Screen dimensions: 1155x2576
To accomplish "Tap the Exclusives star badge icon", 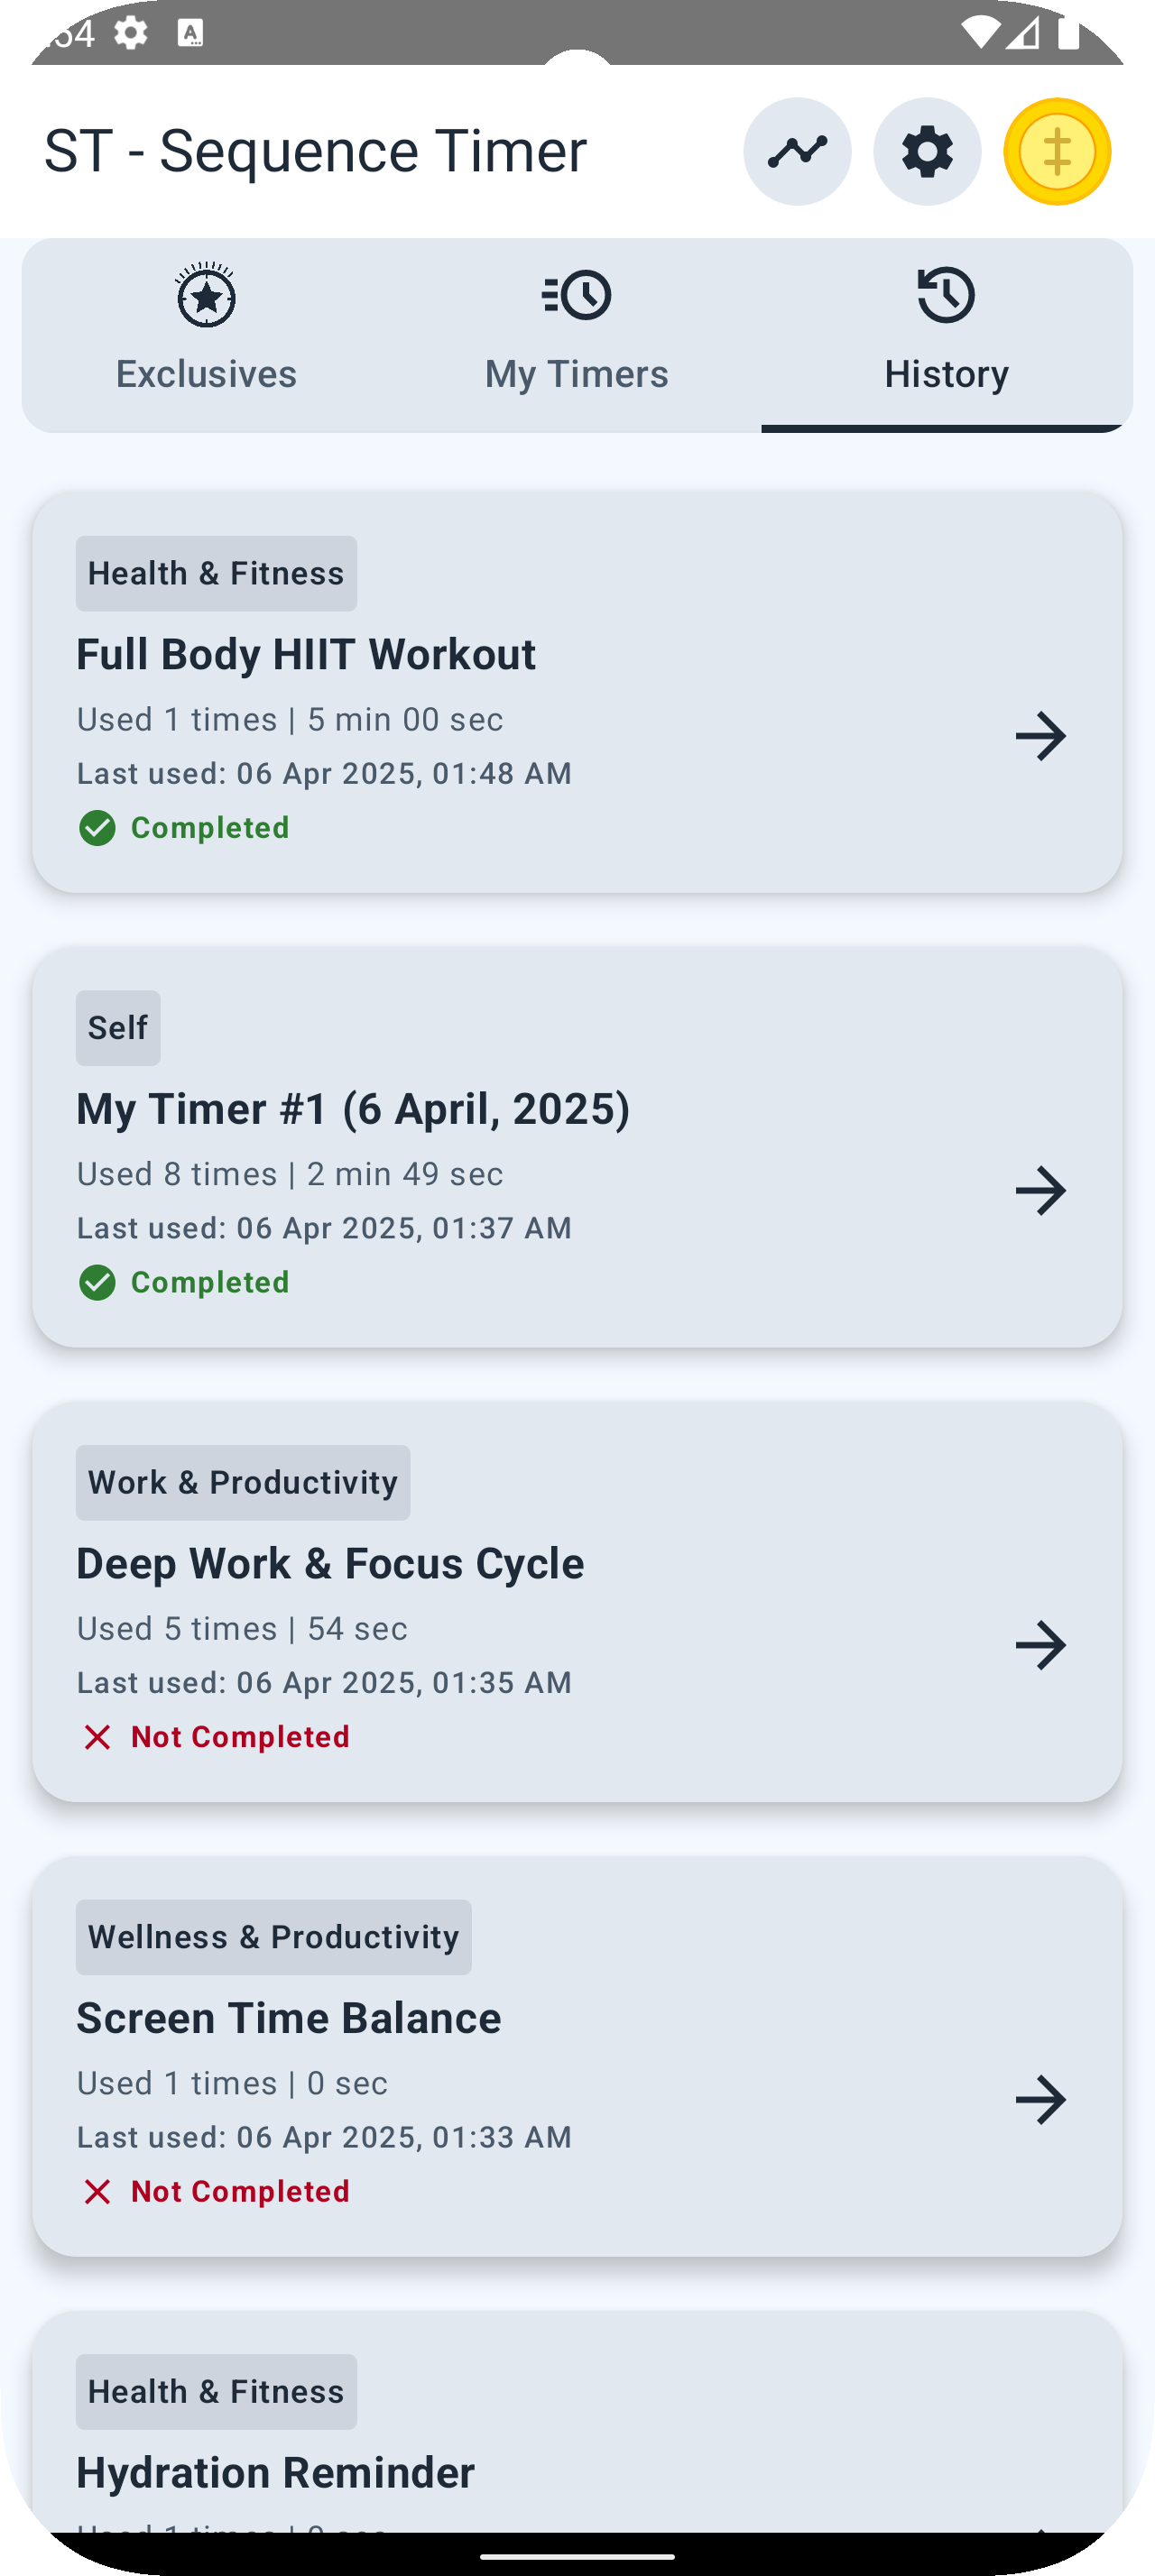I will point(206,296).
